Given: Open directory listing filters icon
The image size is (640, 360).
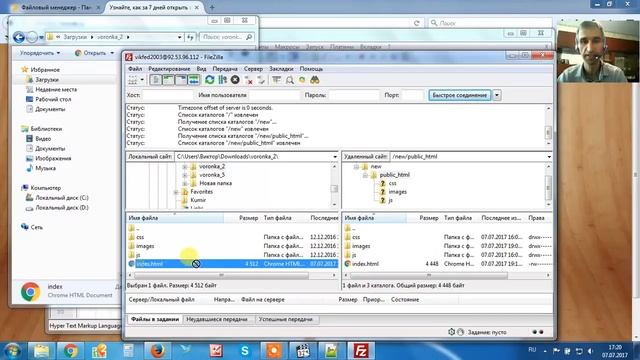Looking at the screenshot, I should coord(277,80).
